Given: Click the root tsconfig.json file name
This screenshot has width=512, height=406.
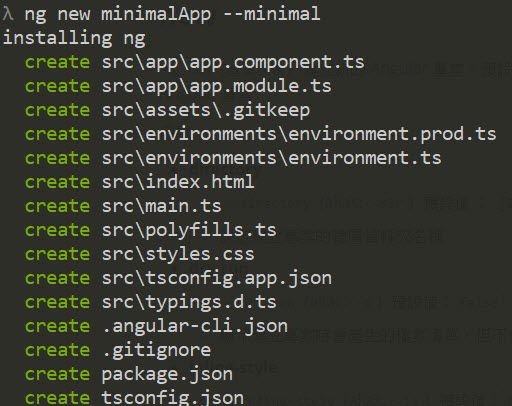Looking at the screenshot, I should pos(172,398).
